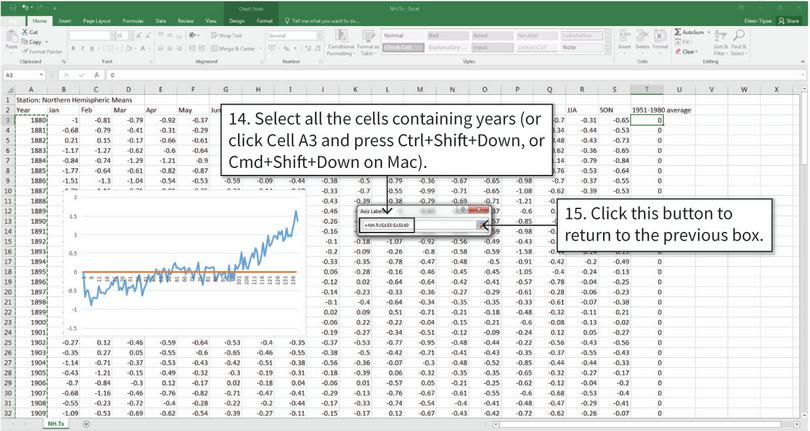Viewport: 810px width, 431px height.
Task: Toggle Underline formatting
Action: click(x=92, y=48)
